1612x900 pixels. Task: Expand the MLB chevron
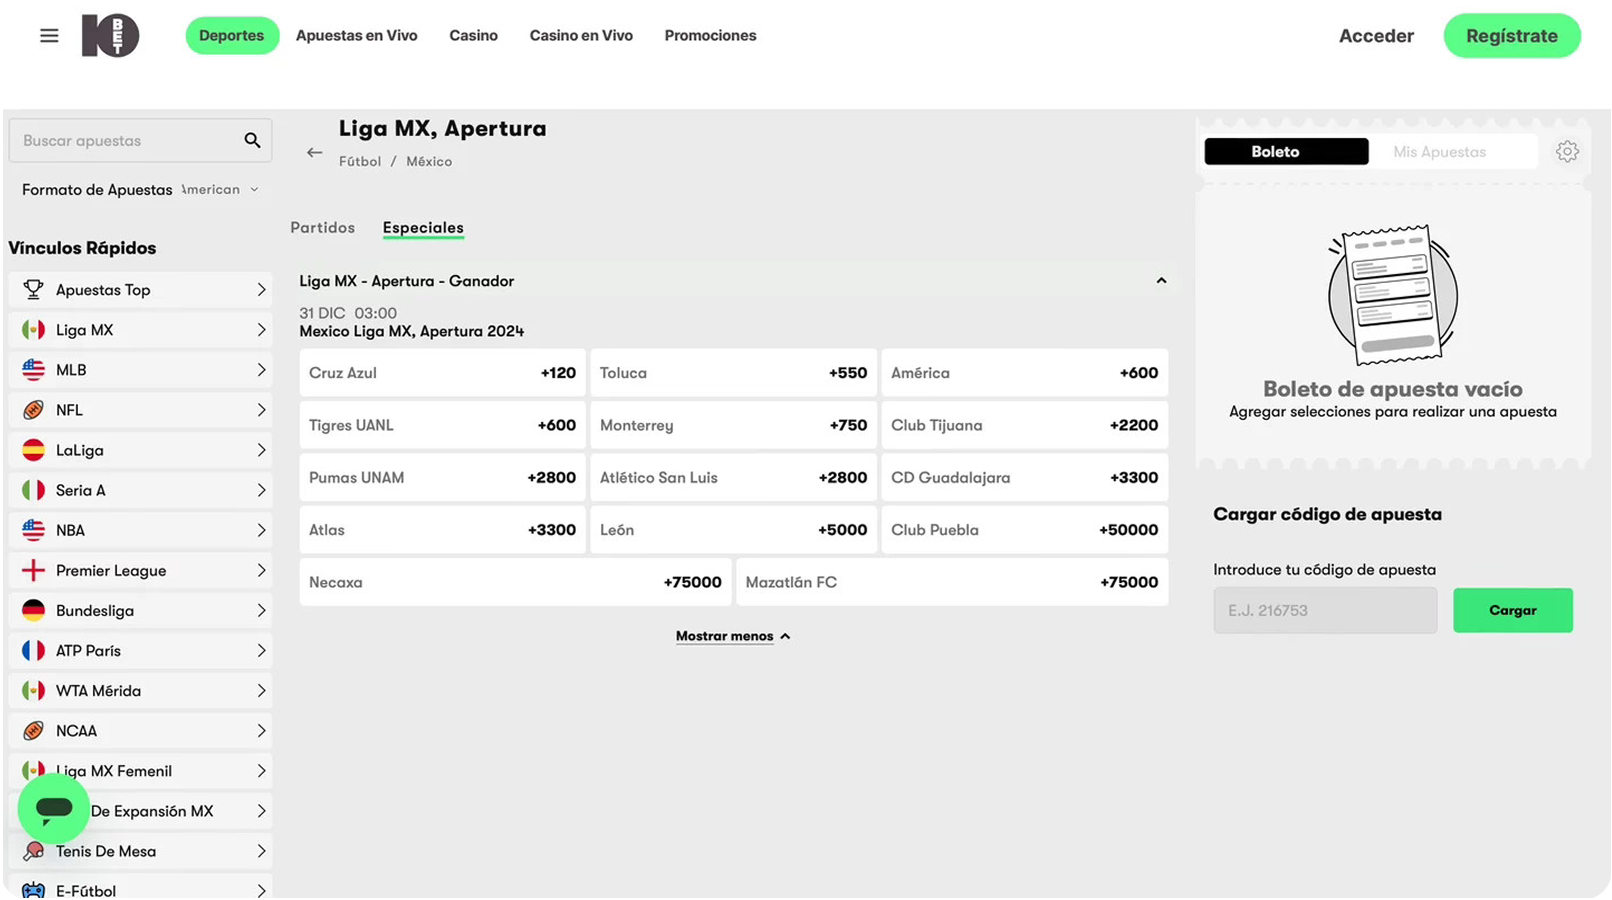coord(261,370)
